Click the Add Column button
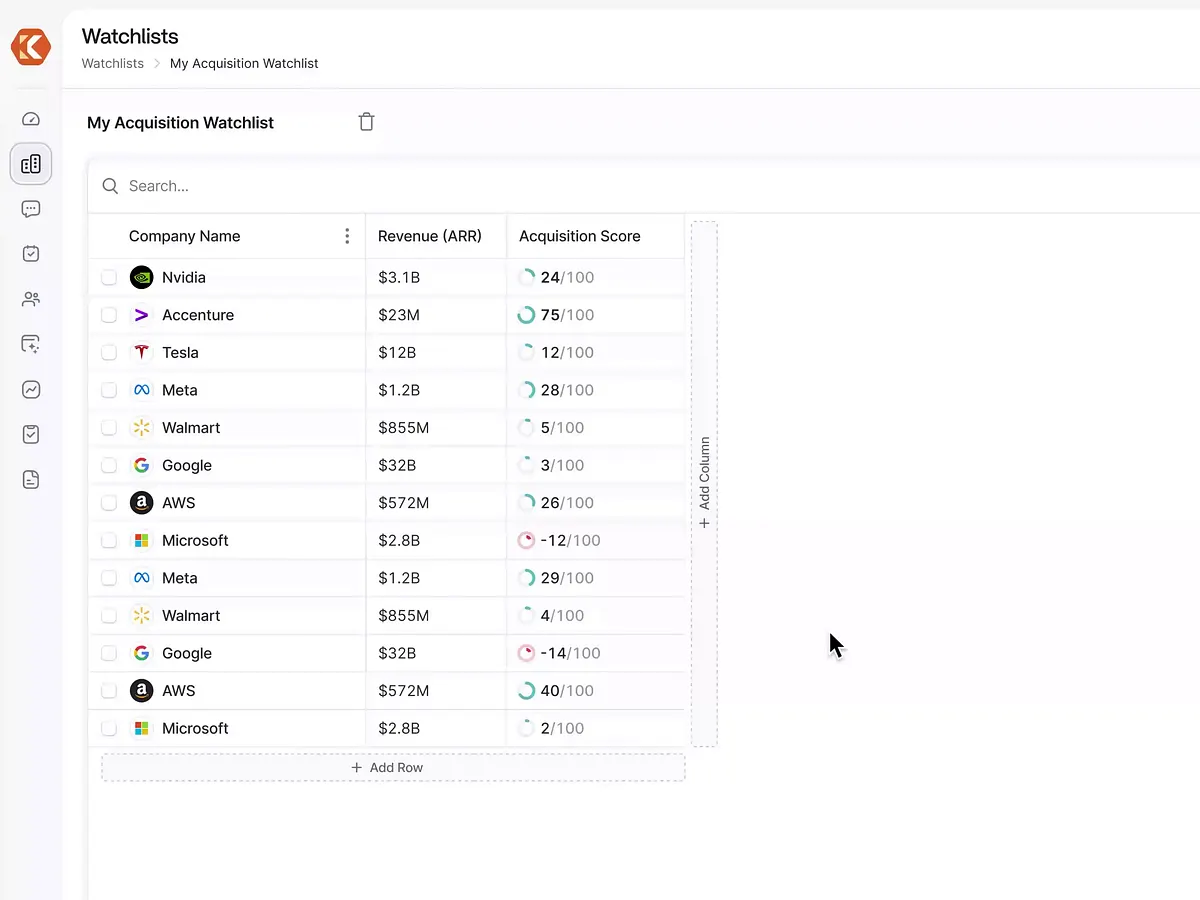Screen dimensions: 1200x900 click(x=704, y=484)
